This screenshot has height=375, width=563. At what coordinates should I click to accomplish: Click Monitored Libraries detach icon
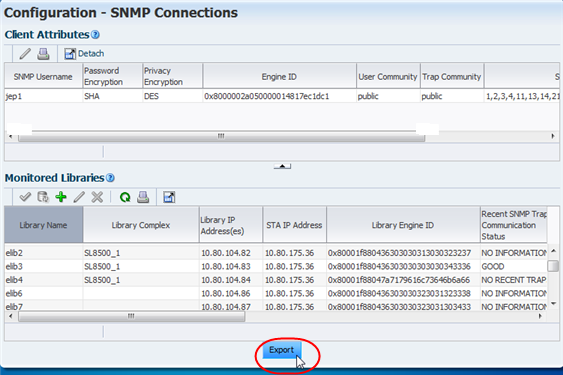pyautogui.click(x=169, y=197)
